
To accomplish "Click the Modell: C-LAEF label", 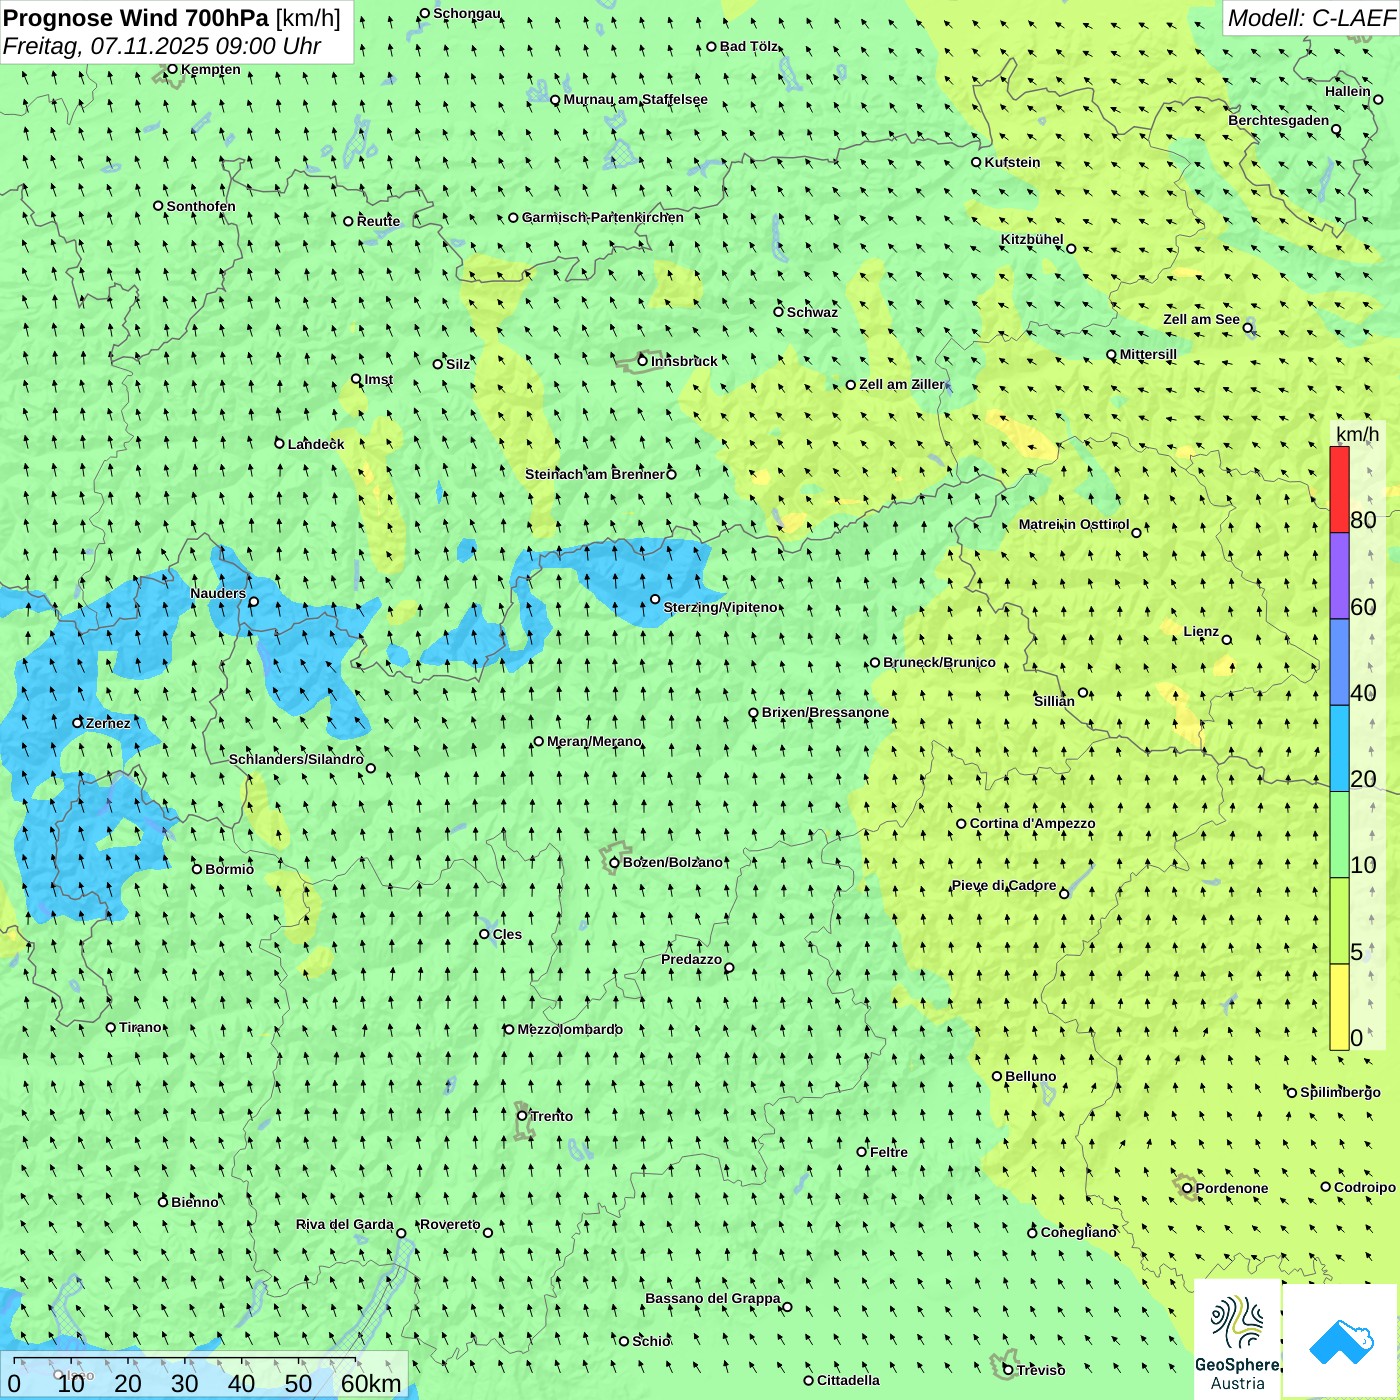I will click(x=1311, y=18).
